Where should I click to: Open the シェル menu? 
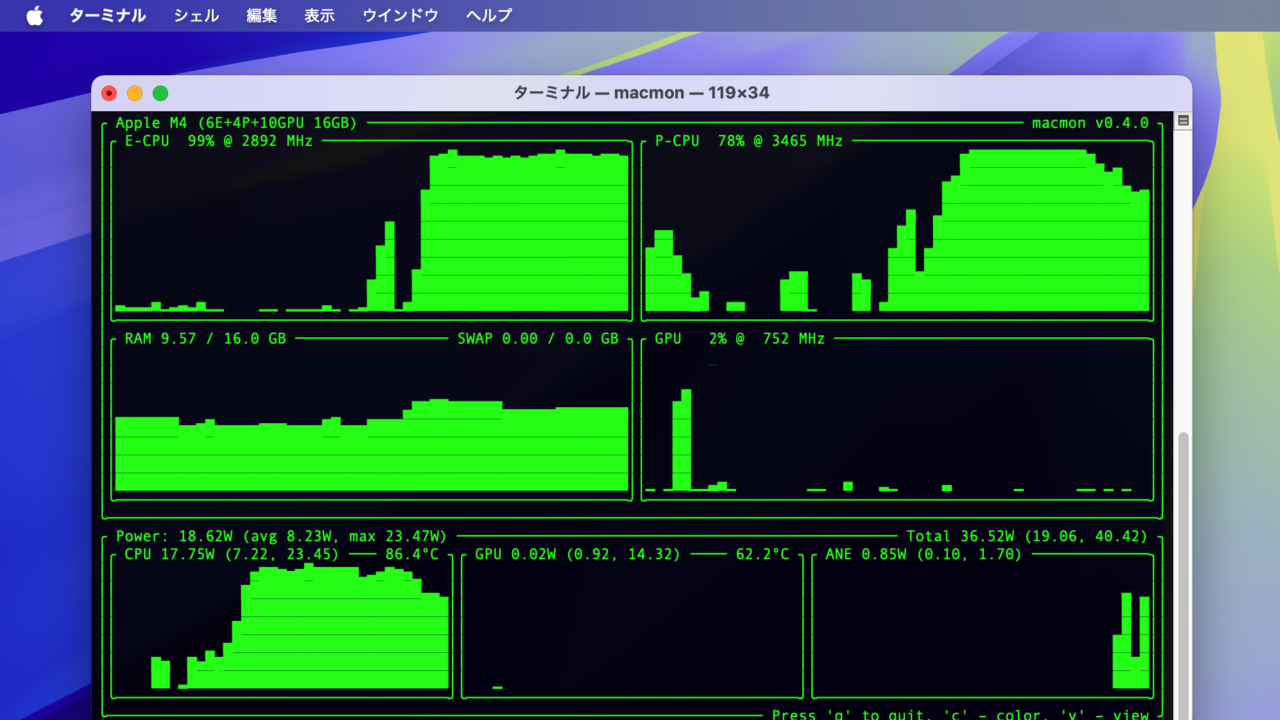(196, 15)
